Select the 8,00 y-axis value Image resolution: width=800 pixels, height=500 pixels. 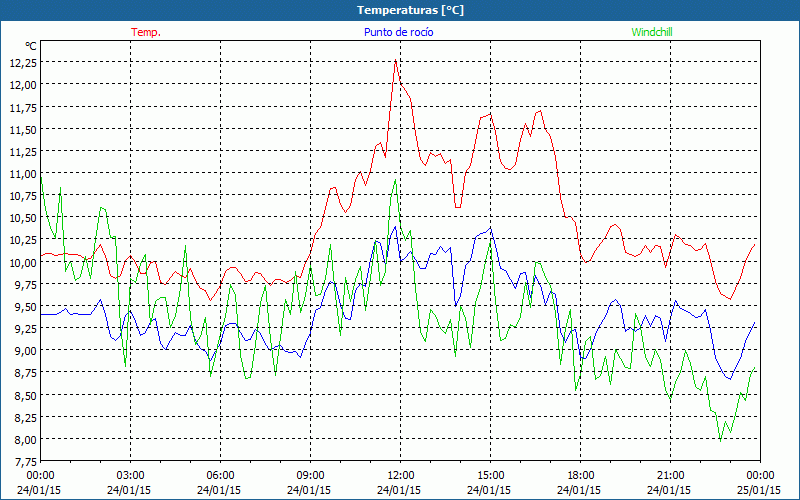pyautogui.click(x=25, y=440)
